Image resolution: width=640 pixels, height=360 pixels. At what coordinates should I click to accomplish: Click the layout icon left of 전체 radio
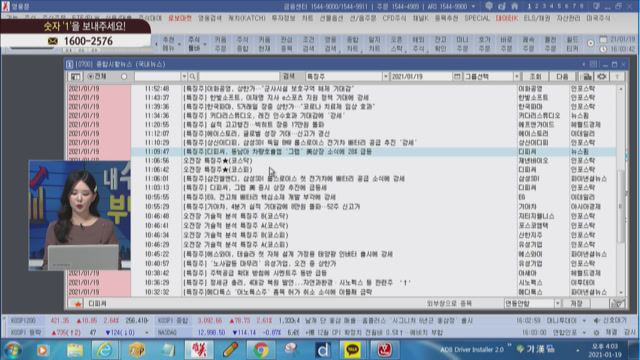tap(76, 76)
